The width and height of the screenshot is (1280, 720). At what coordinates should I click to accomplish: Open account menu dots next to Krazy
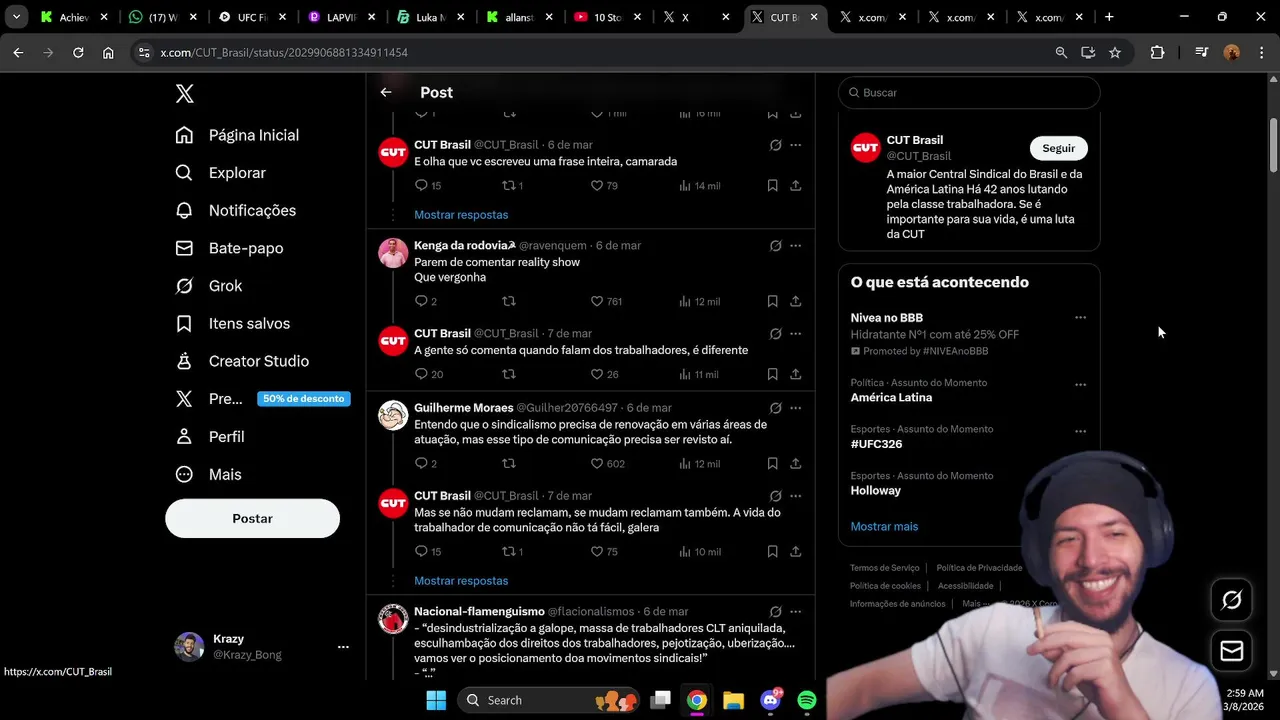pyautogui.click(x=343, y=647)
